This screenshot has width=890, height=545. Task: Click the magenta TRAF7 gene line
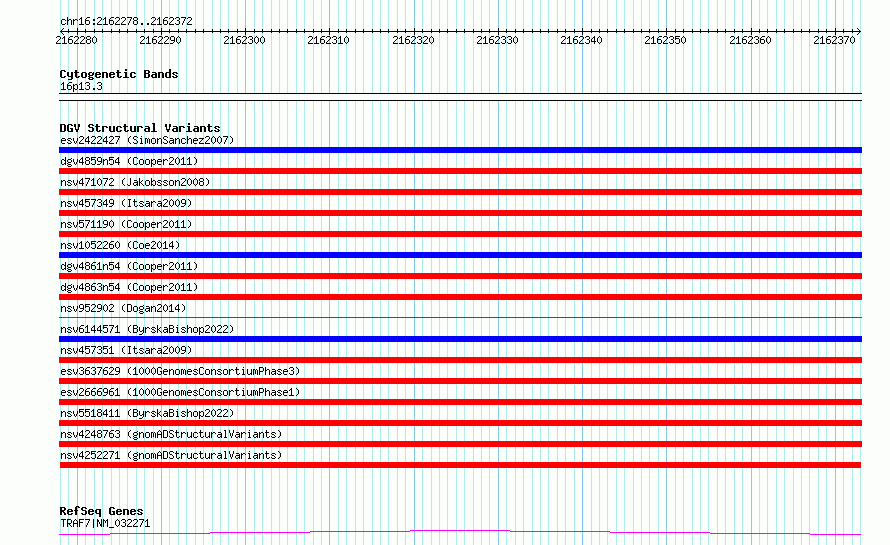tap(460, 533)
